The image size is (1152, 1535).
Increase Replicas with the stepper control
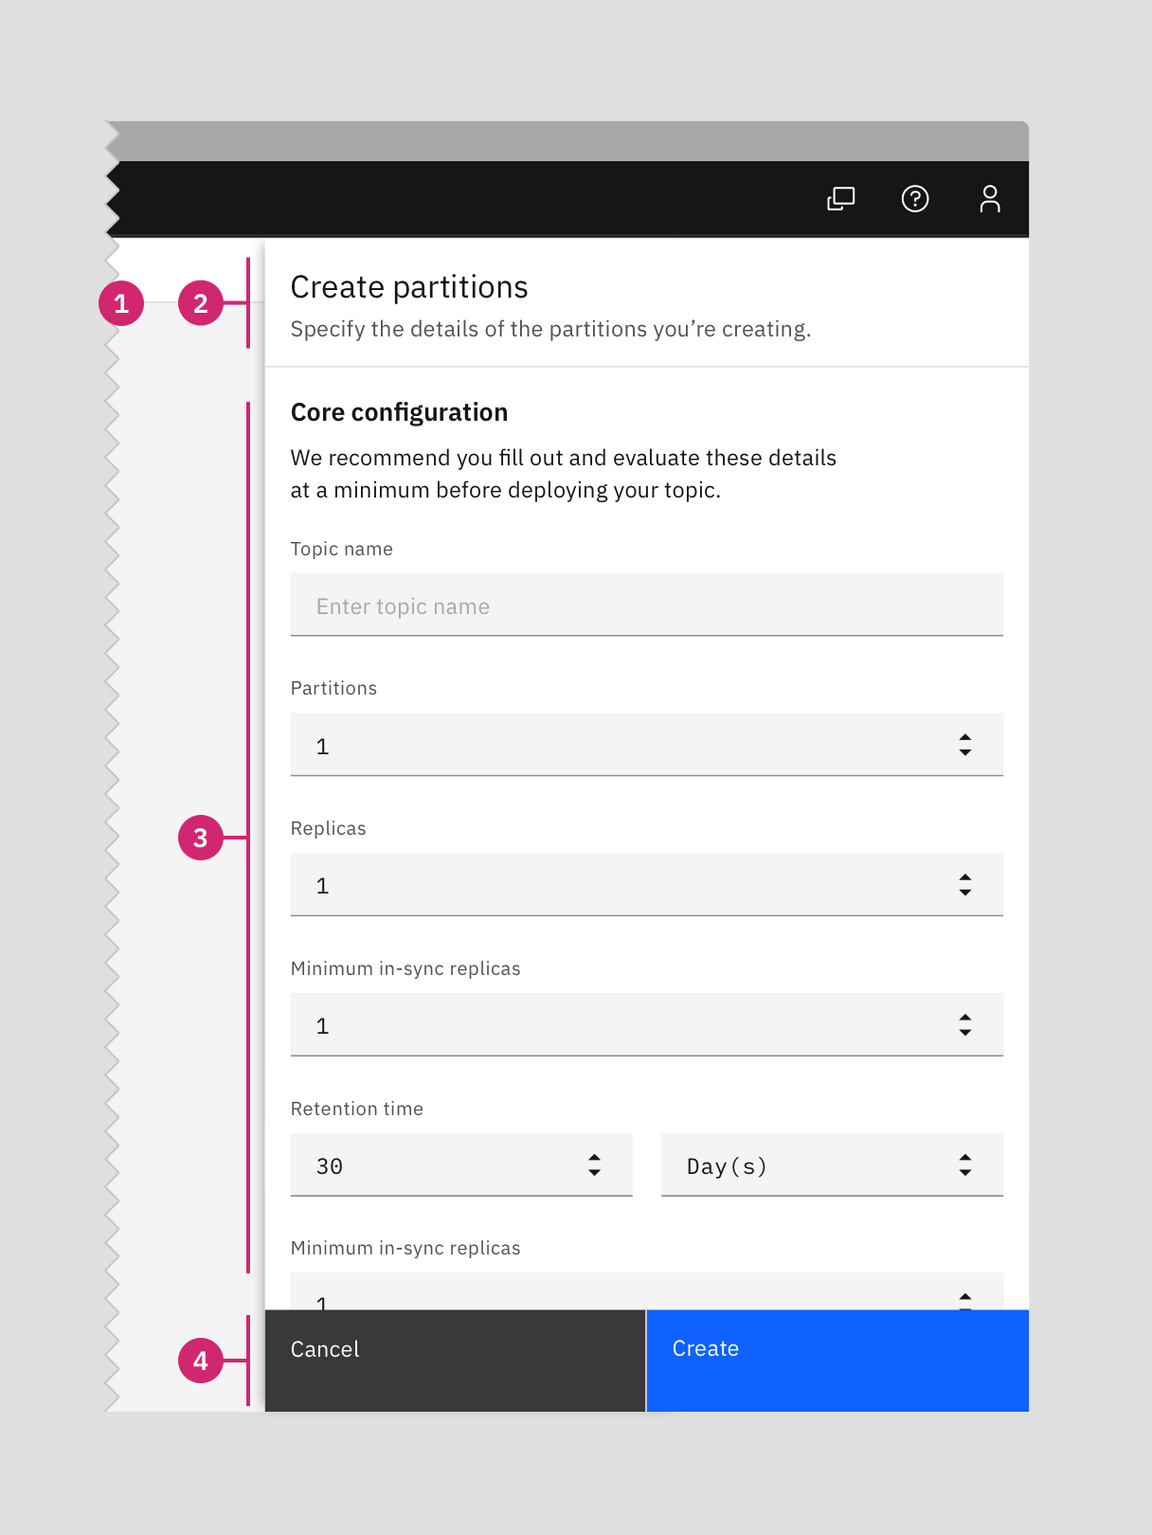[x=965, y=877]
